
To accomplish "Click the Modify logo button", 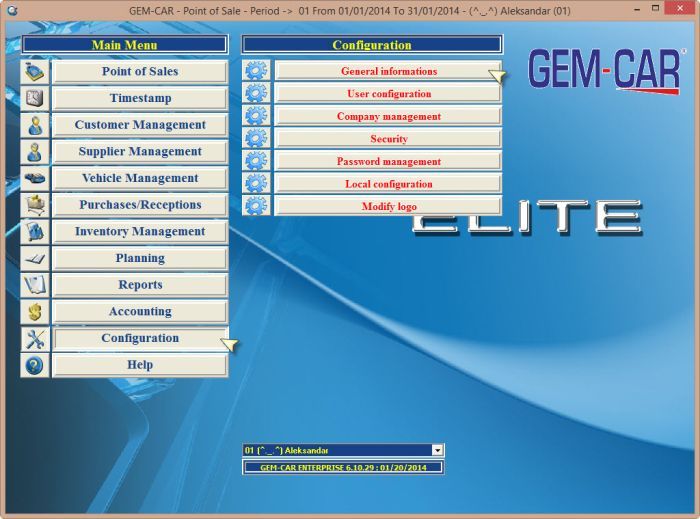I will pos(388,206).
